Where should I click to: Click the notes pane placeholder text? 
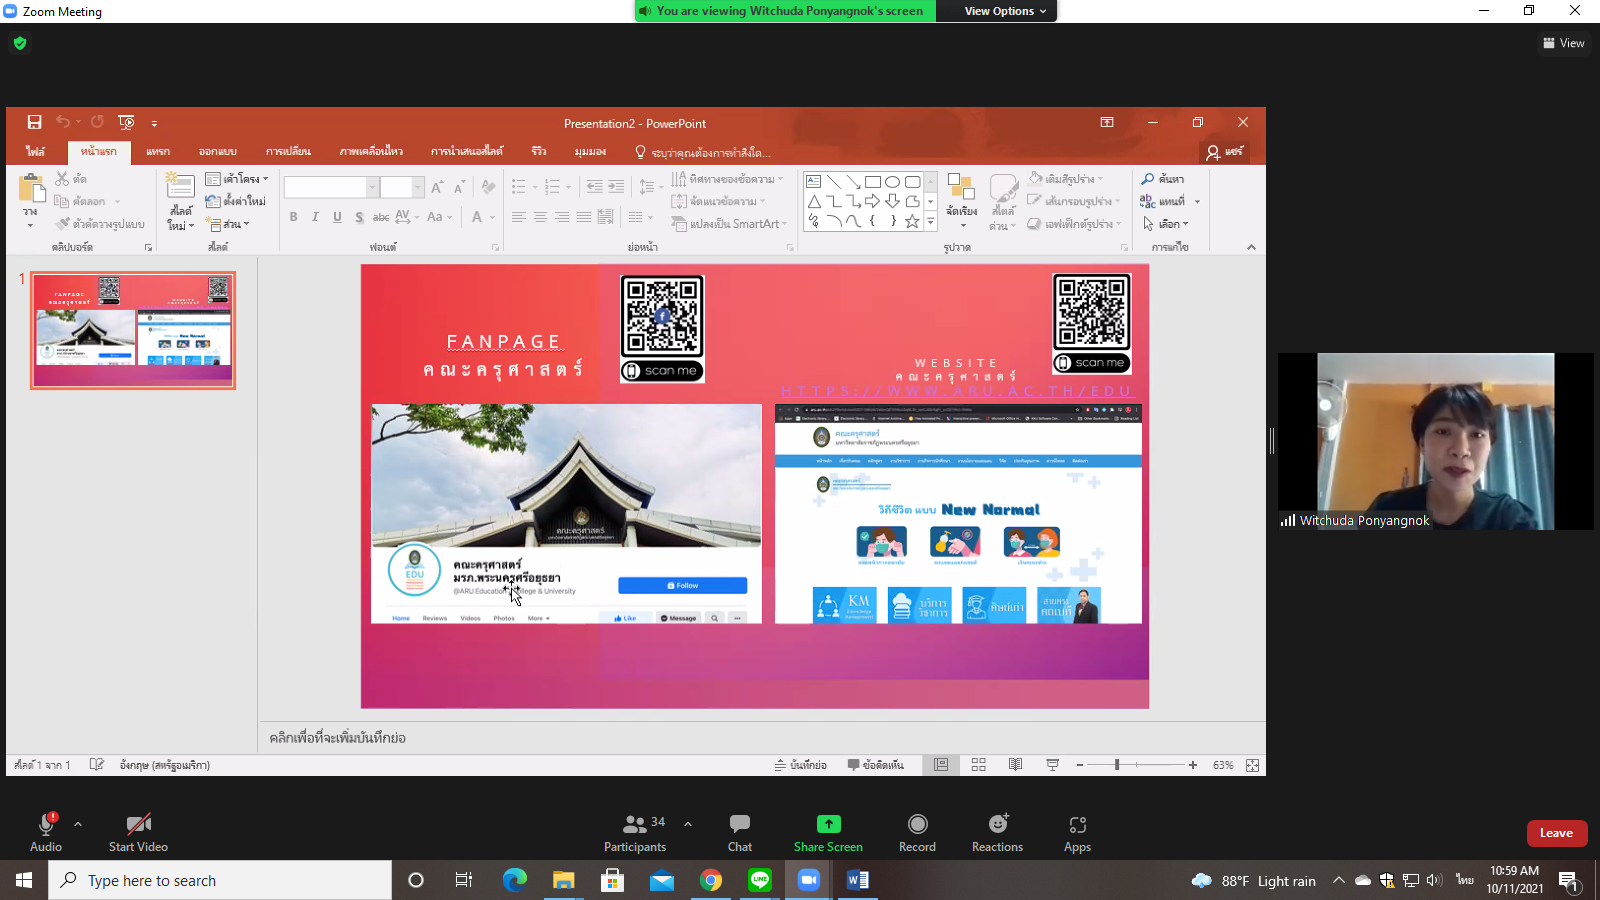pos(337,738)
